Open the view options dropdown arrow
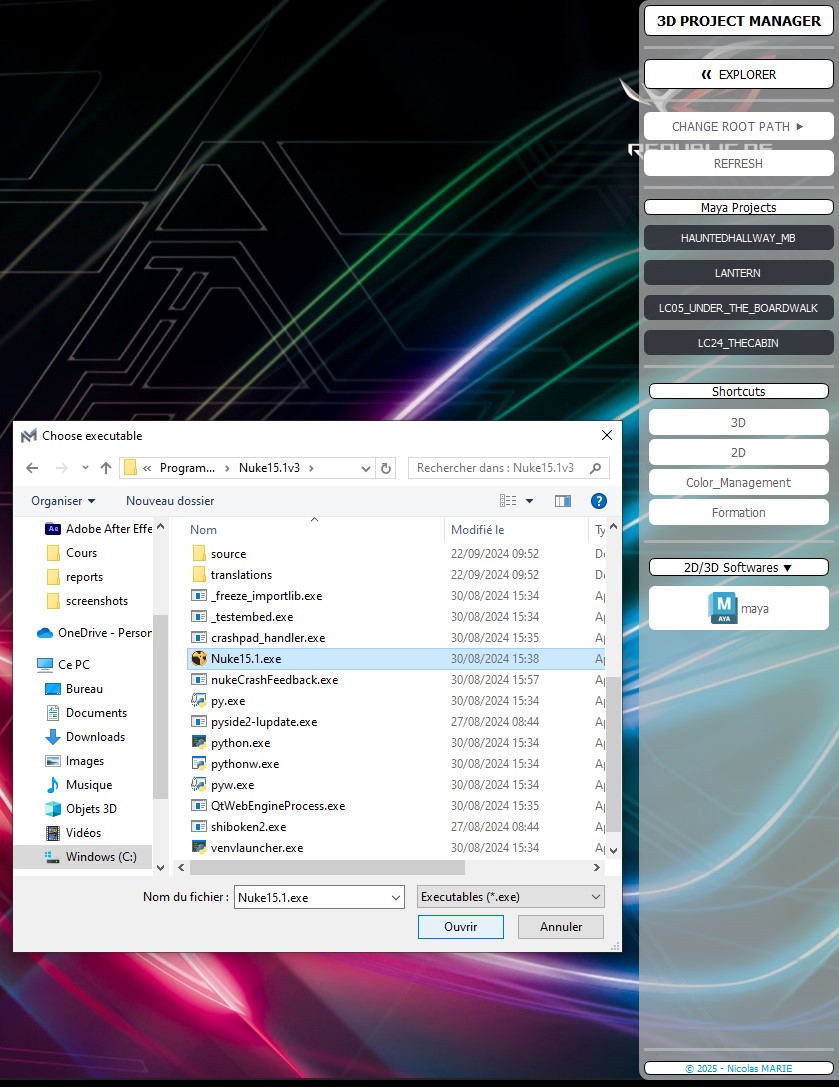 click(x=530, y=501)
